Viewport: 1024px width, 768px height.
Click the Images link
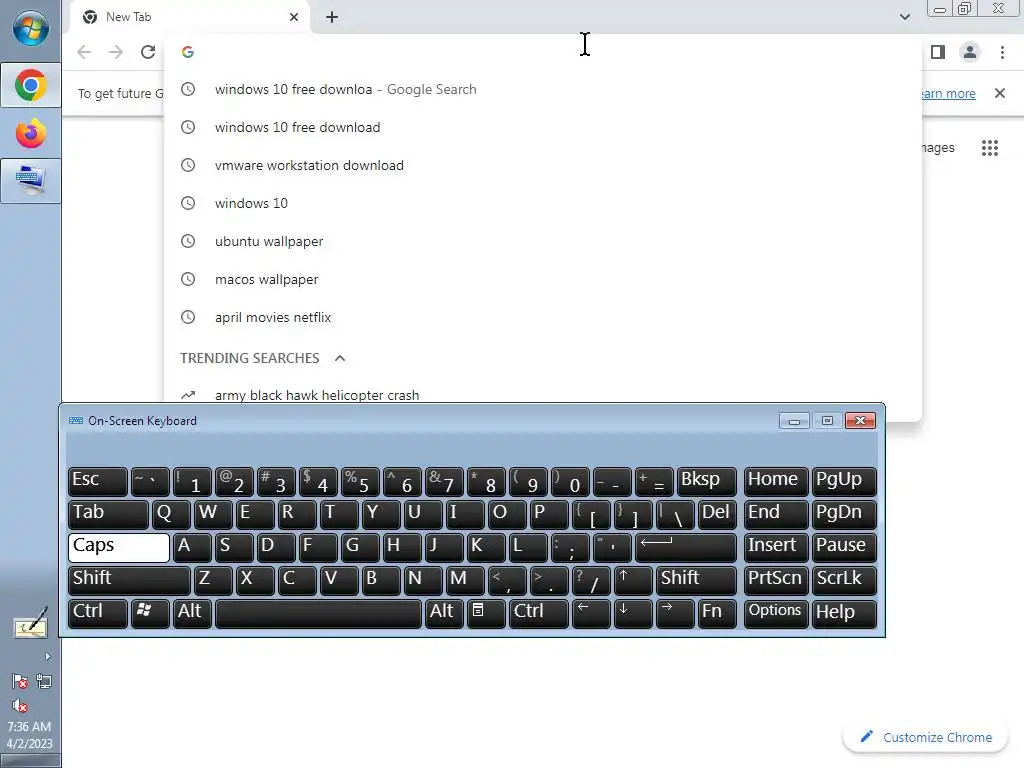pyautogui.click(x=938, y=148)
